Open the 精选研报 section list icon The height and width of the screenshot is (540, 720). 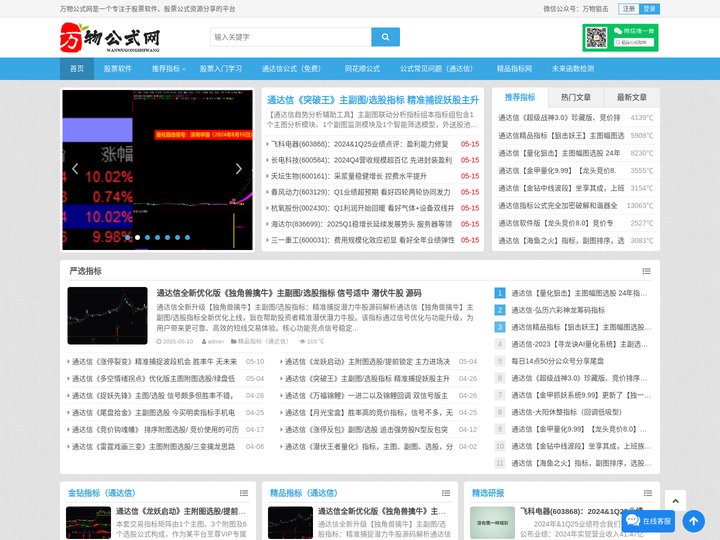click(x=647, y=493)
